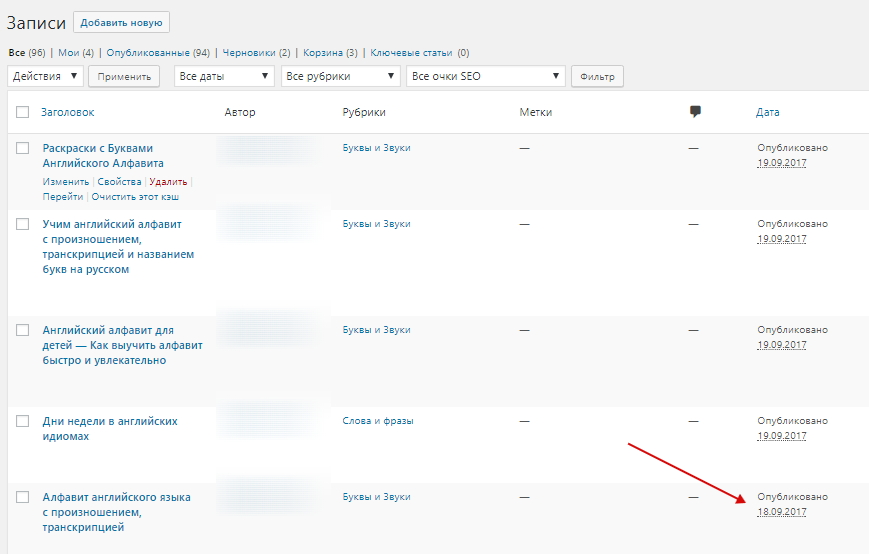This screenshot has height=554, width=869.
Task: Toggle the select-all checkbox in header
Action: pyautogui.click(x=23, y=113)
